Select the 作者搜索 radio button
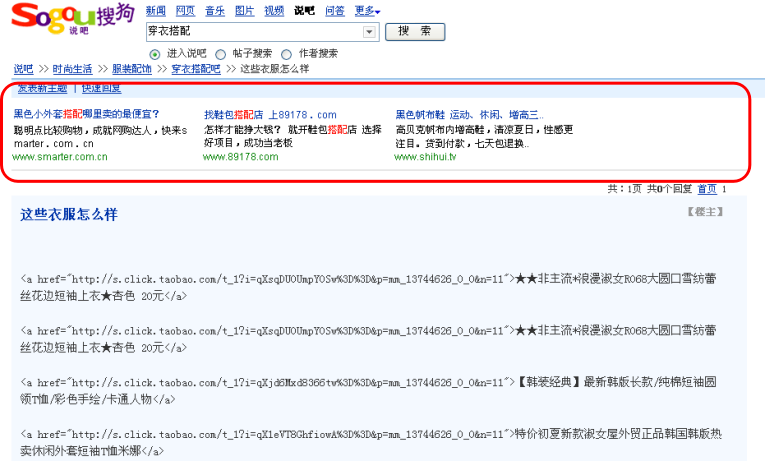The width and height of the screenshot is (766, 462). (286, 54)
